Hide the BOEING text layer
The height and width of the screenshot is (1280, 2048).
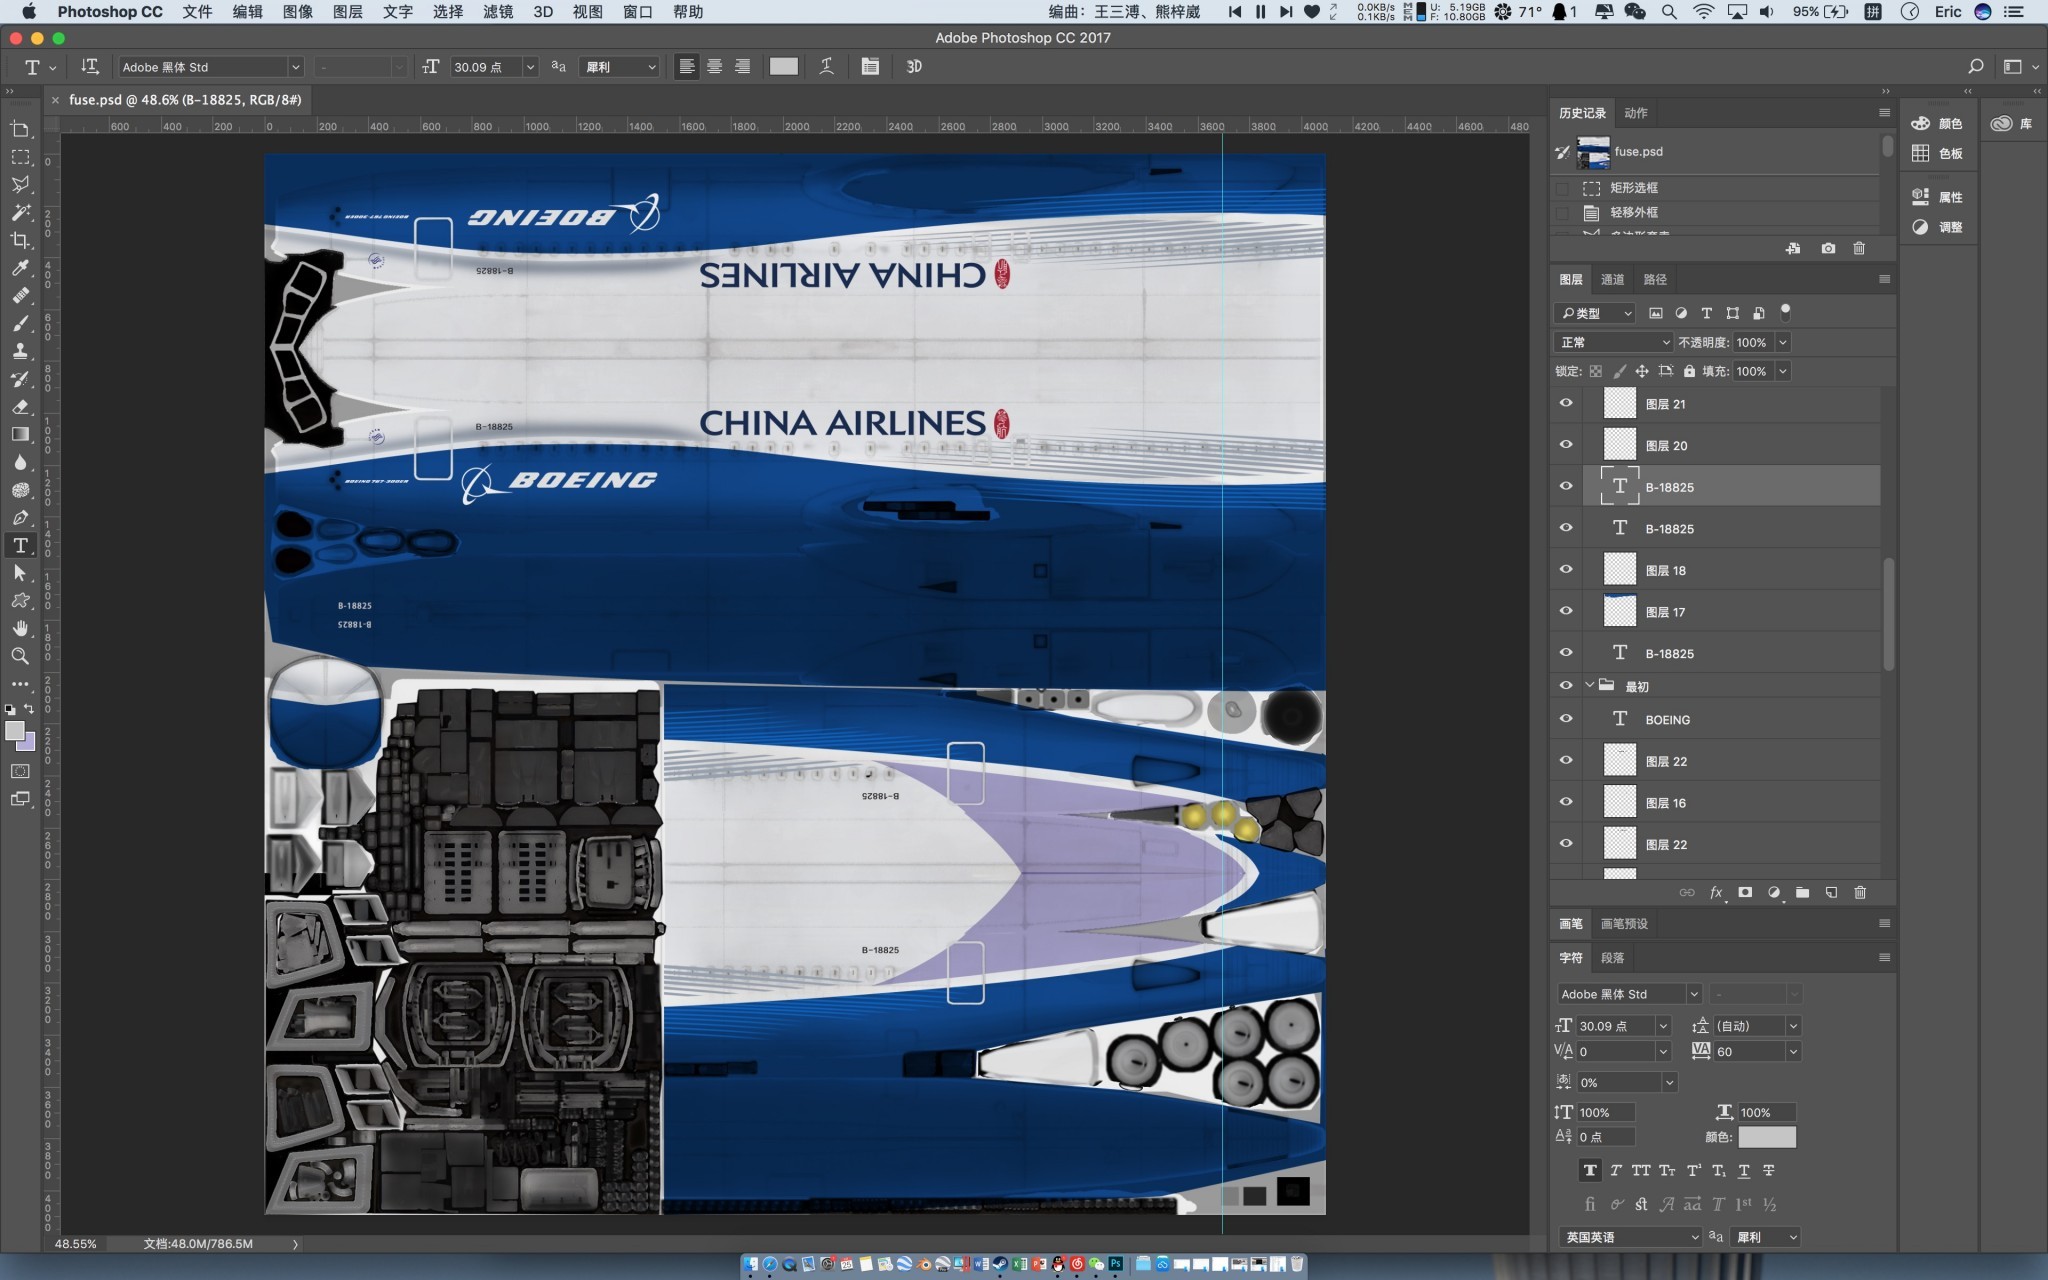click(1566, 719)
